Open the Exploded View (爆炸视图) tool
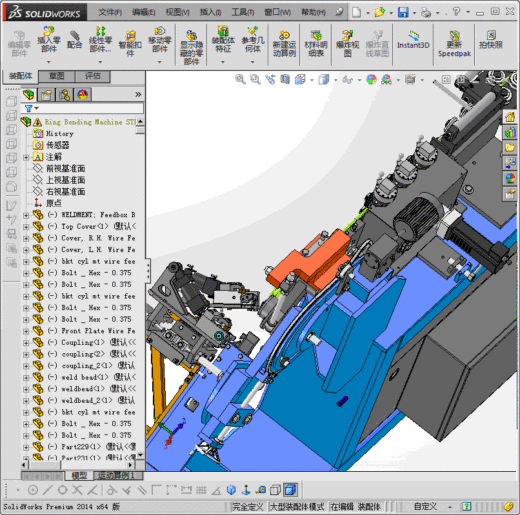This screenshot has width=520, height=515. 348,44
